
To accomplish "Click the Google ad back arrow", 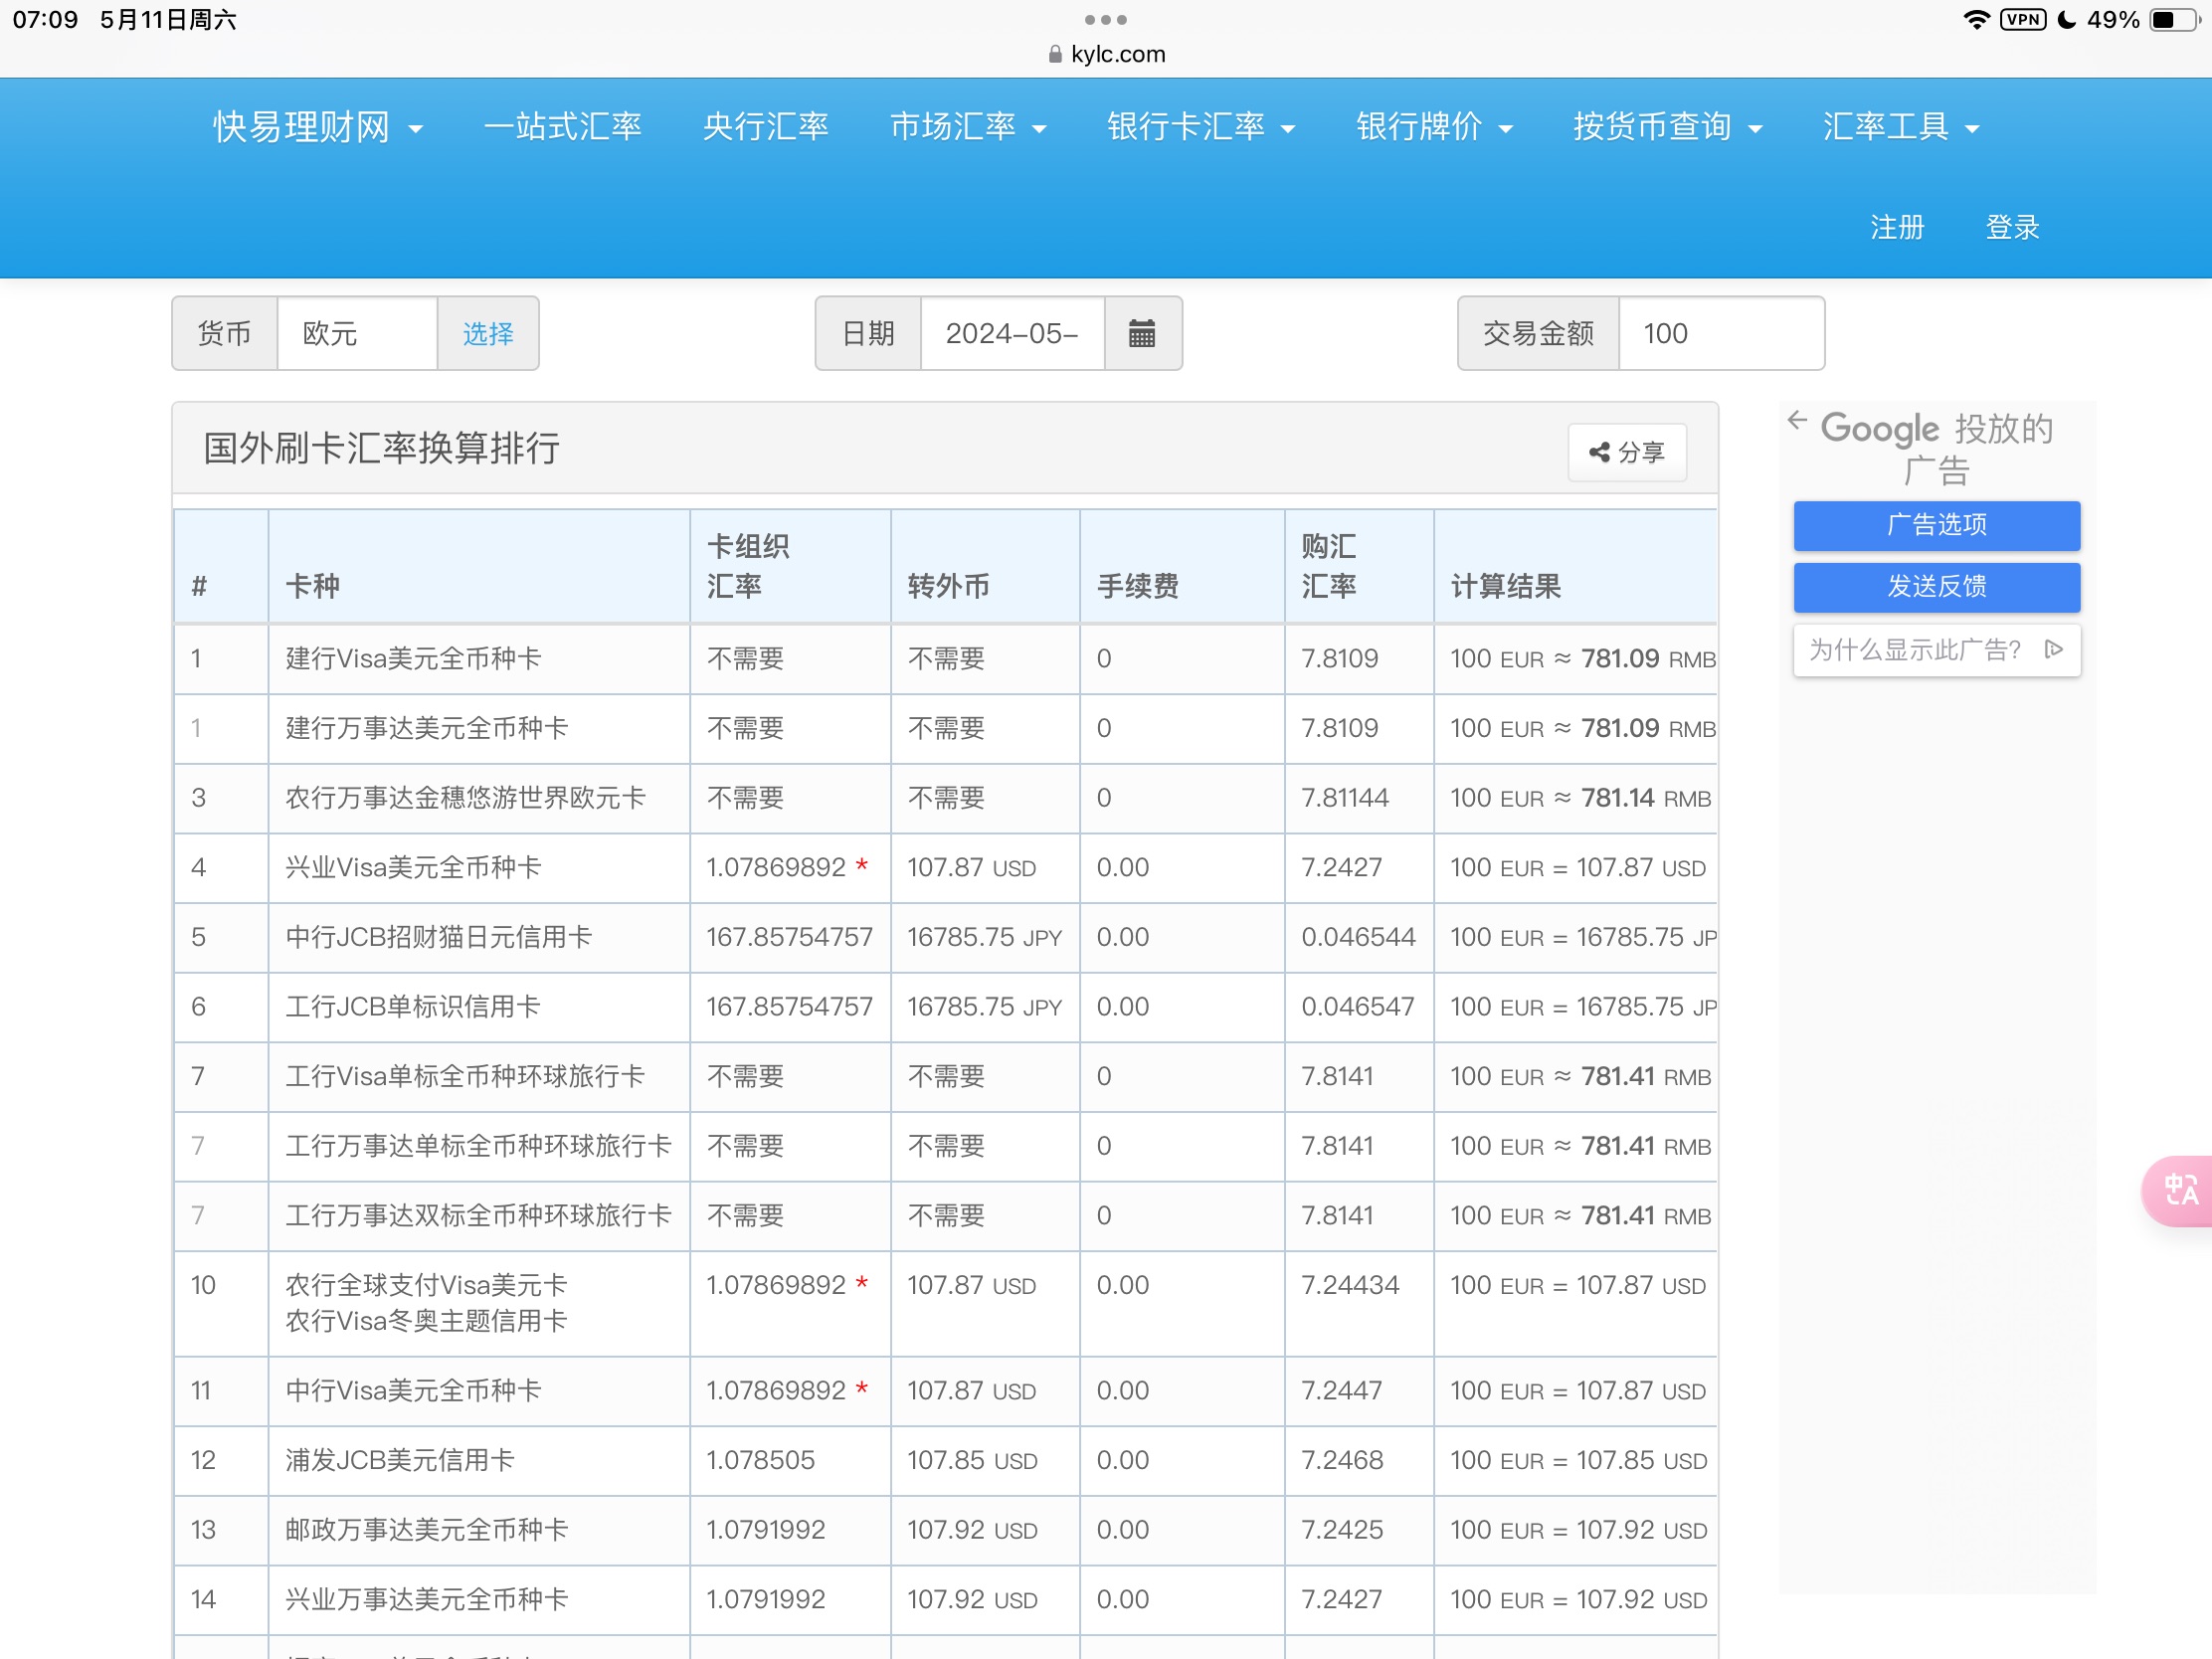I will pos(1797,421).
